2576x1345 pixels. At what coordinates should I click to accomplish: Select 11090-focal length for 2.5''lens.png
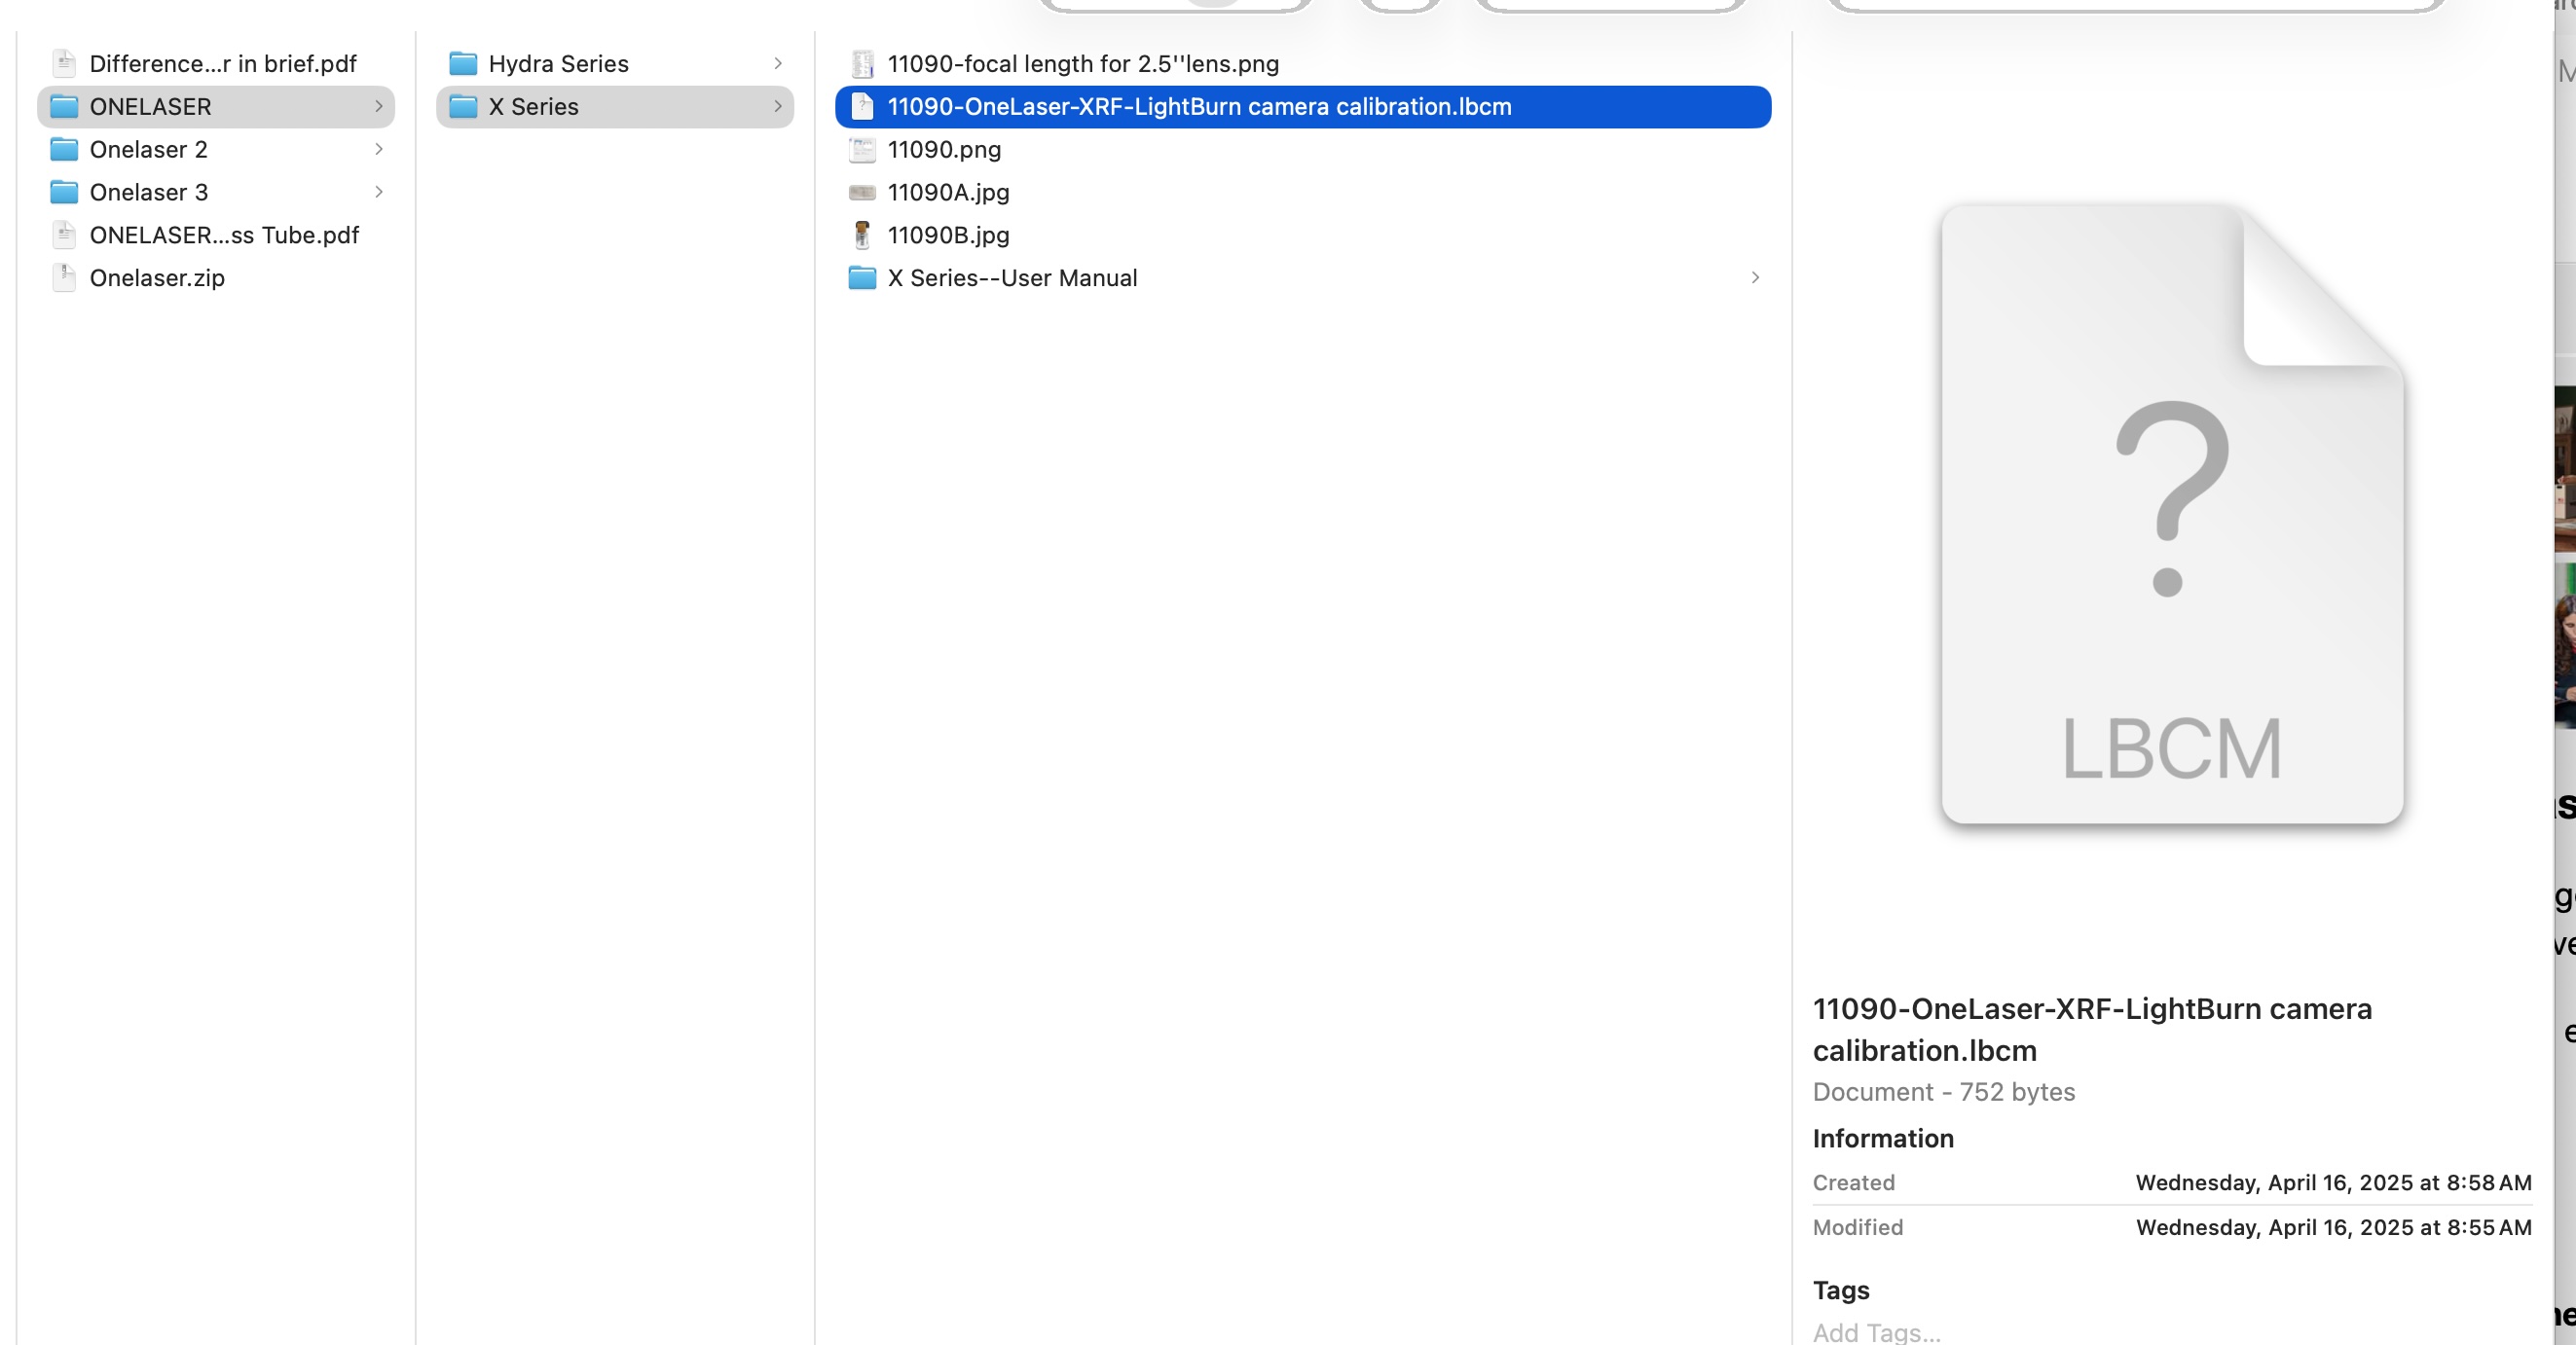pyautogui.click(x=1082, y=63)
